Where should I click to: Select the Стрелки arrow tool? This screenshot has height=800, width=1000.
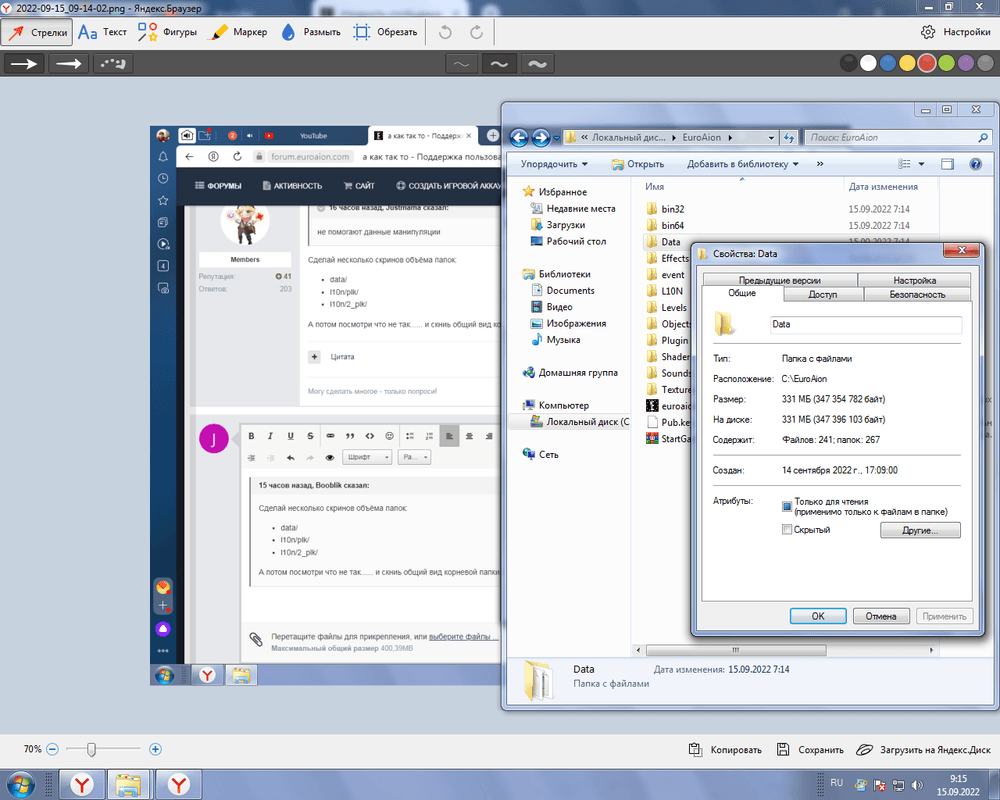[38, 32]
